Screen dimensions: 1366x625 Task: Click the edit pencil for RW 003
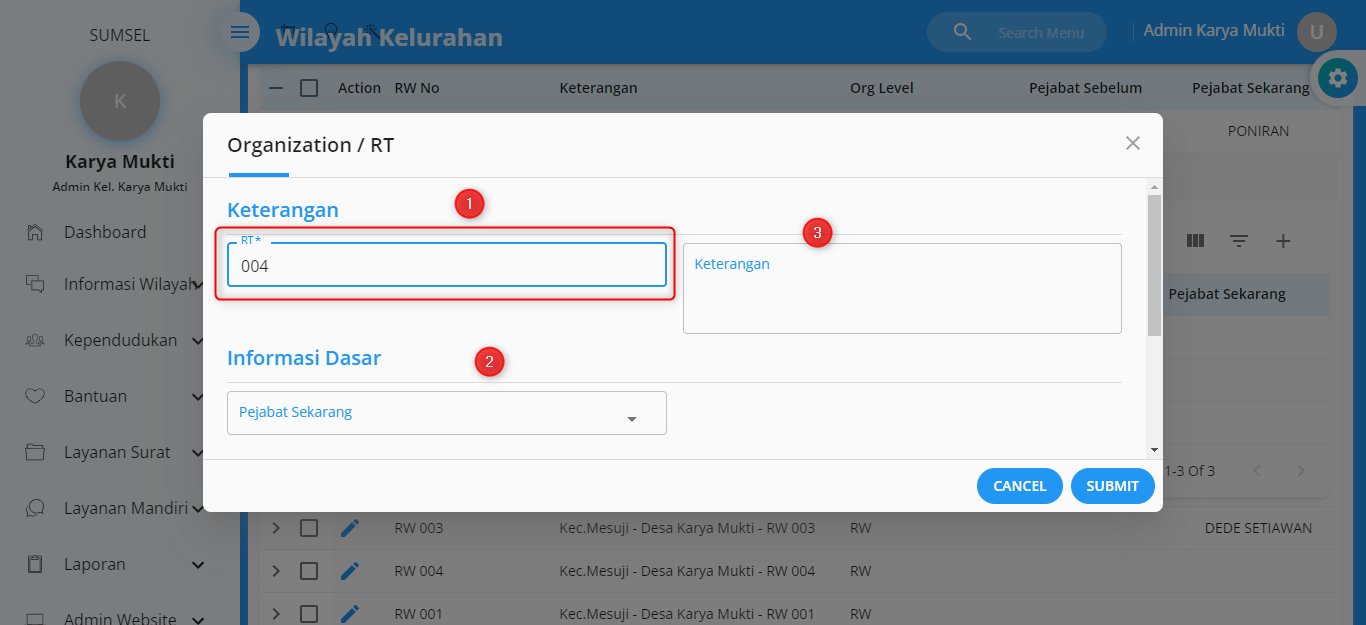click(x=349, y=528)
